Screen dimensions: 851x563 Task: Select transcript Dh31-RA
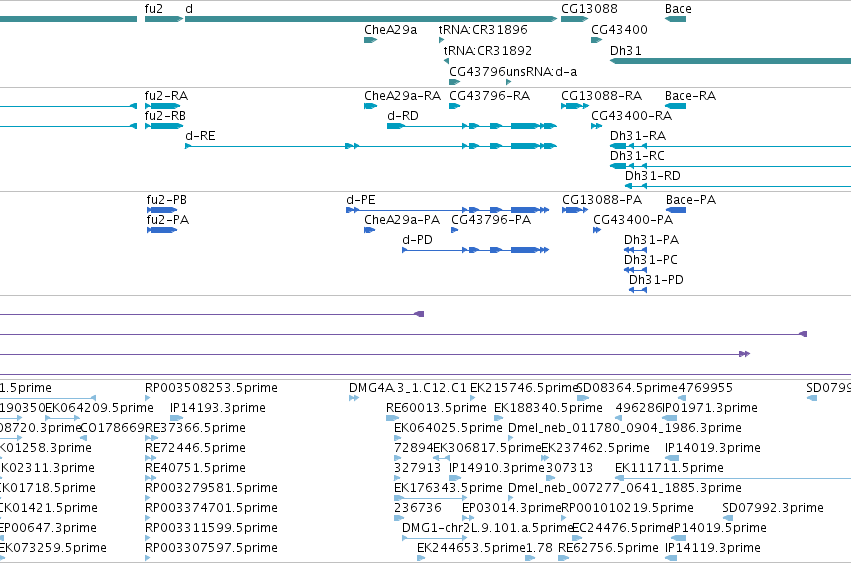pos(731,146)
